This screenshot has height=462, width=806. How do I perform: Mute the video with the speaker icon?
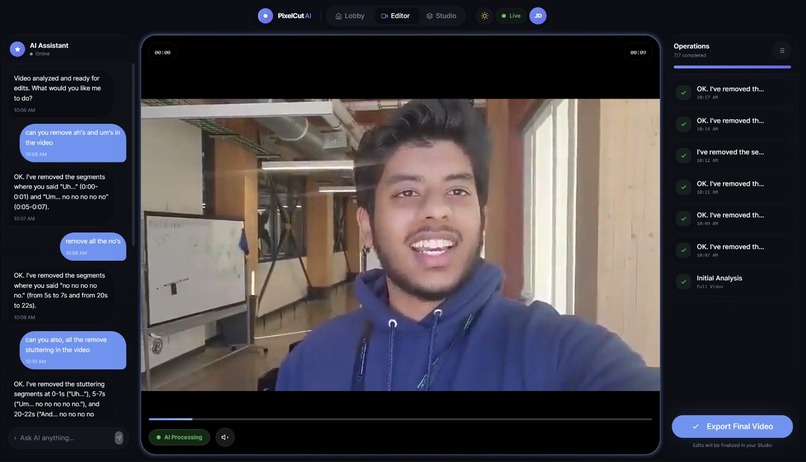point(225,437)
